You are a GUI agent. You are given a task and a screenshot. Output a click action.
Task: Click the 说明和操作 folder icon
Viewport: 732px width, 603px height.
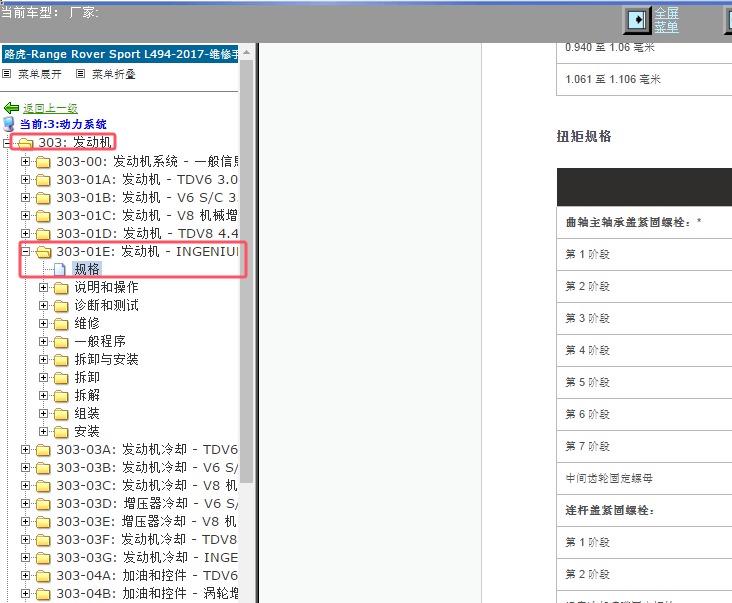[61, 288]
